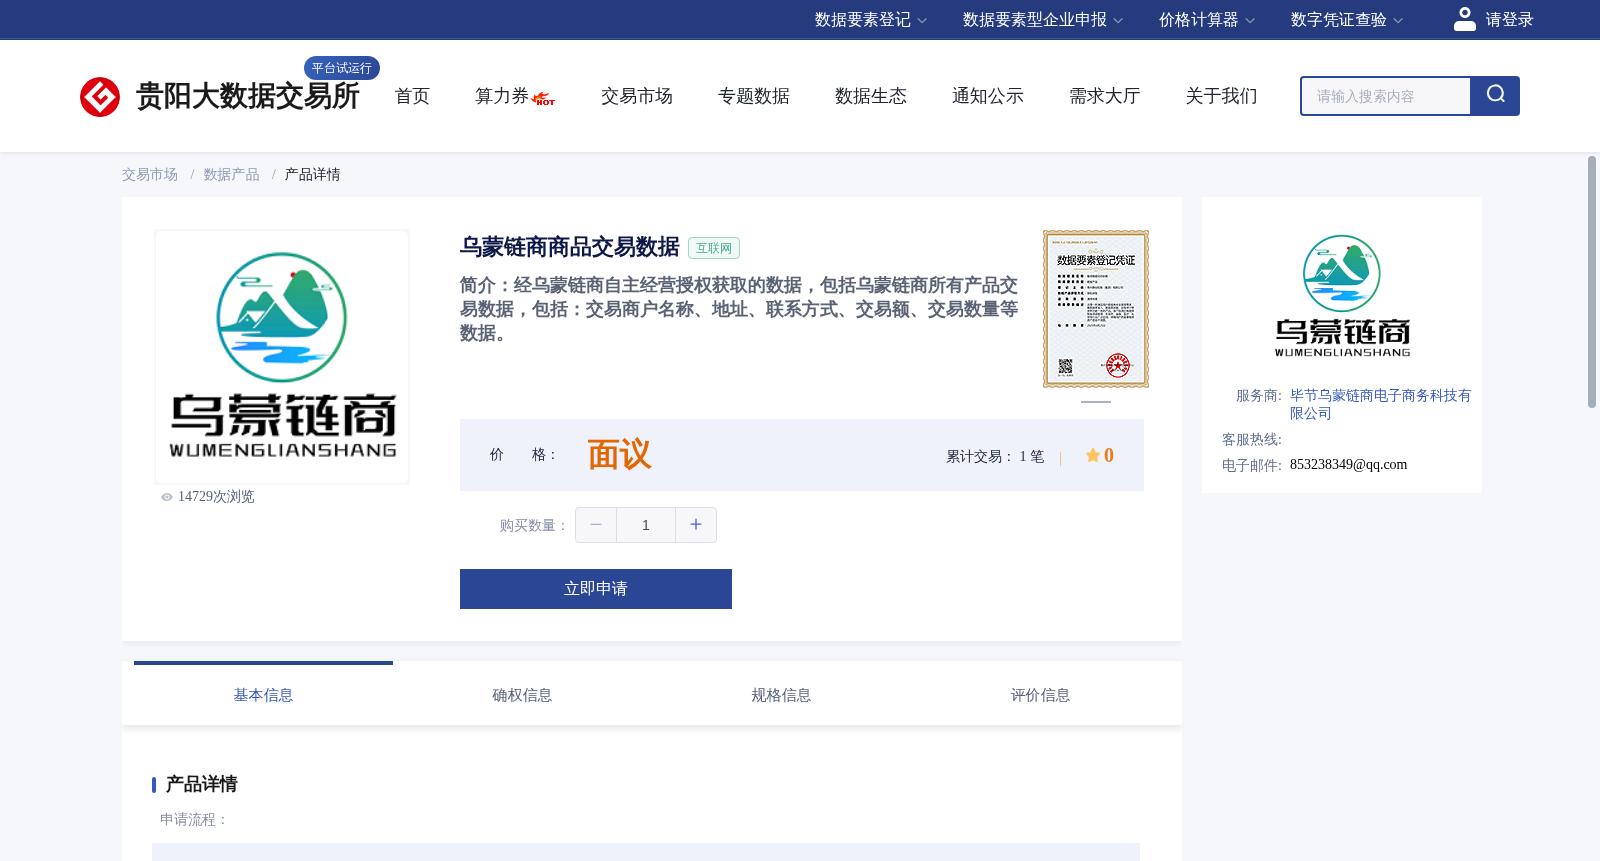1600x861 pixels.
Task: Click the email 853238349@qq.com
Action: (1348, 465)
